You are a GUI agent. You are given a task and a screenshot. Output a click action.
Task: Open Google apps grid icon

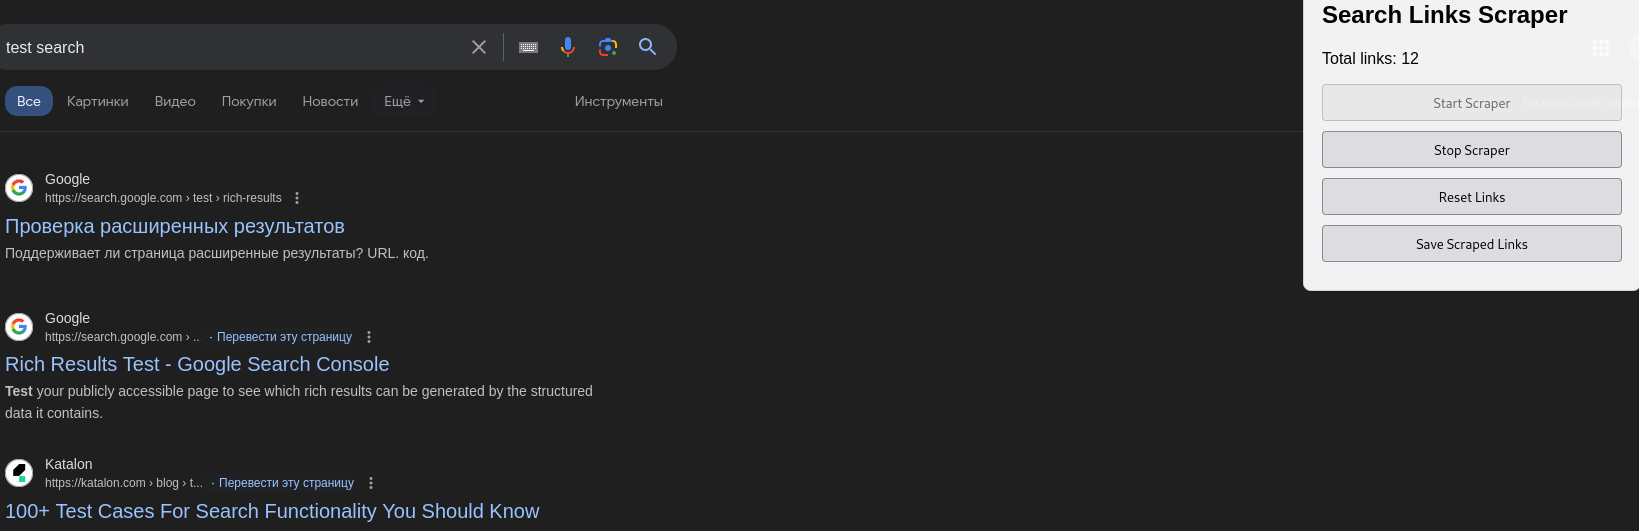click(x=1601, y=47)
